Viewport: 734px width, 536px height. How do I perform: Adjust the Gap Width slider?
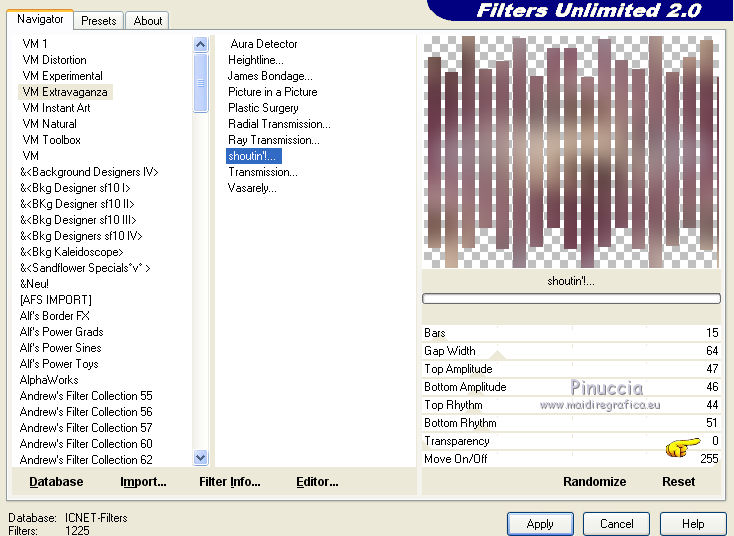pyautogui.click(x=571, y=351)
